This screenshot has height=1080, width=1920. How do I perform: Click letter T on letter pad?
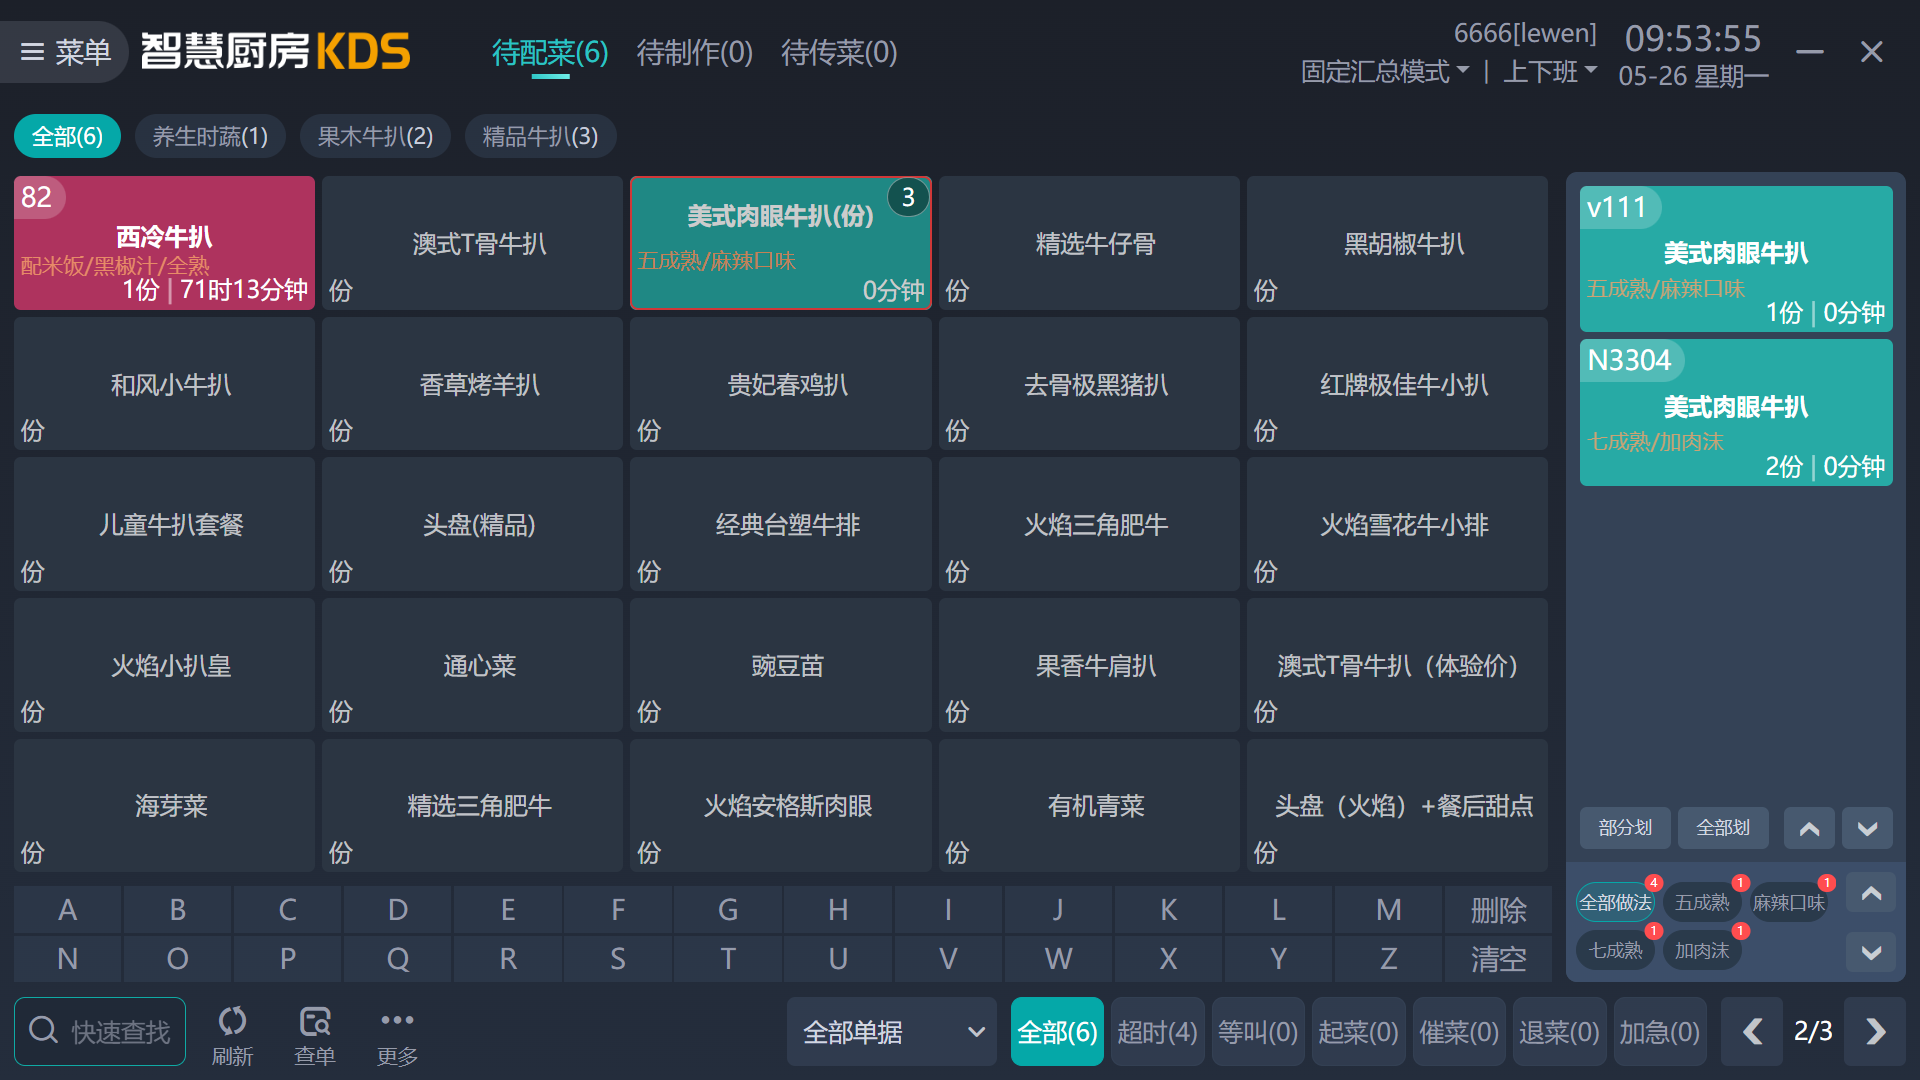pyautogui.click(x=728, y=959)
